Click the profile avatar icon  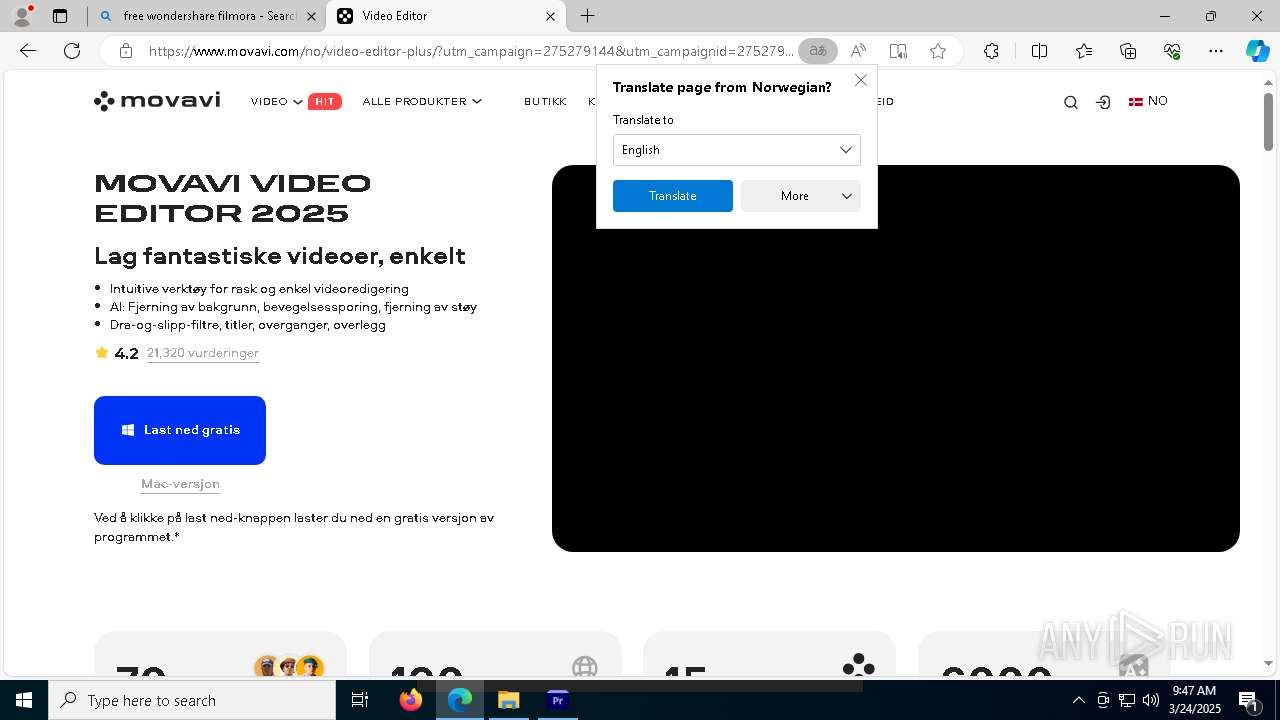click(x=22, y=16)
